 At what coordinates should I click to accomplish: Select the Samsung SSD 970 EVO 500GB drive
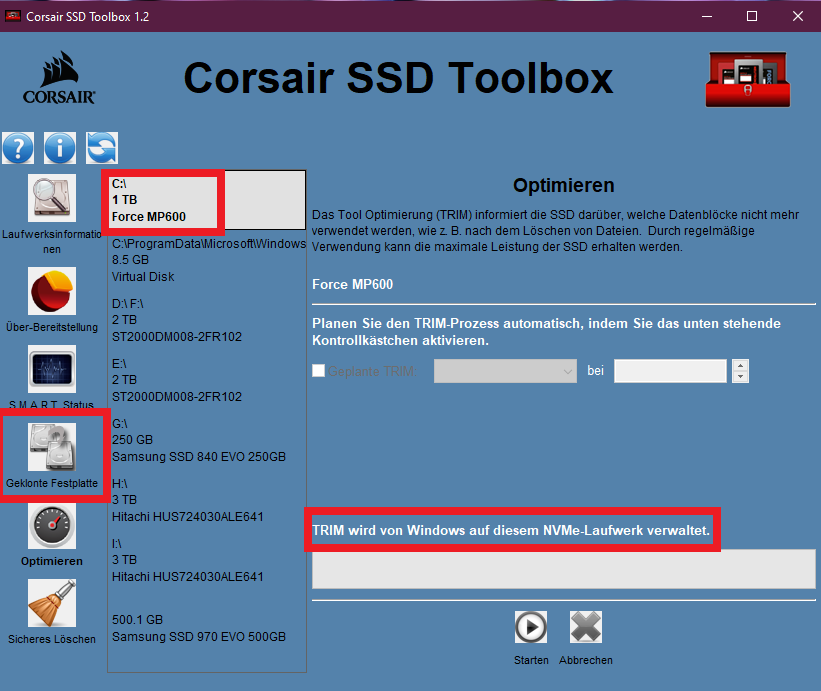click(207, 628)
